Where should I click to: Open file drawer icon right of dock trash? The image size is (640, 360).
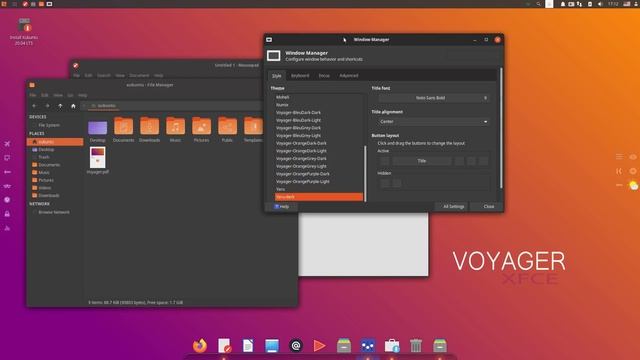(x=440, y=346)
